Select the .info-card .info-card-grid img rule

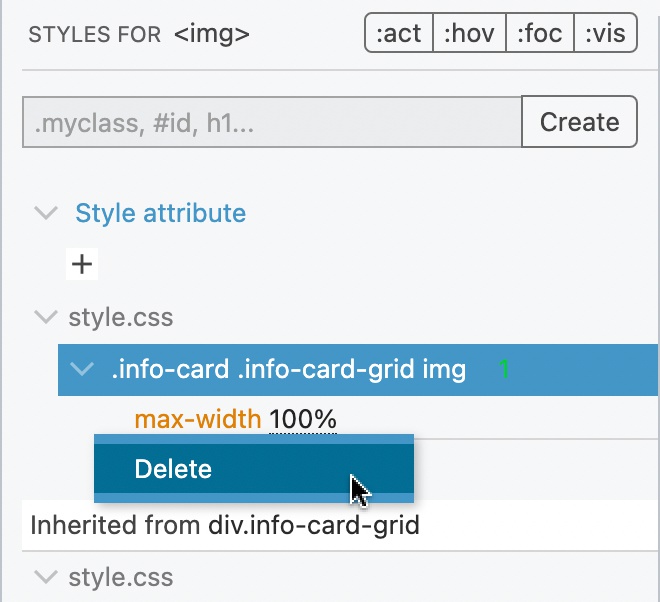click(x=358, y=370)
